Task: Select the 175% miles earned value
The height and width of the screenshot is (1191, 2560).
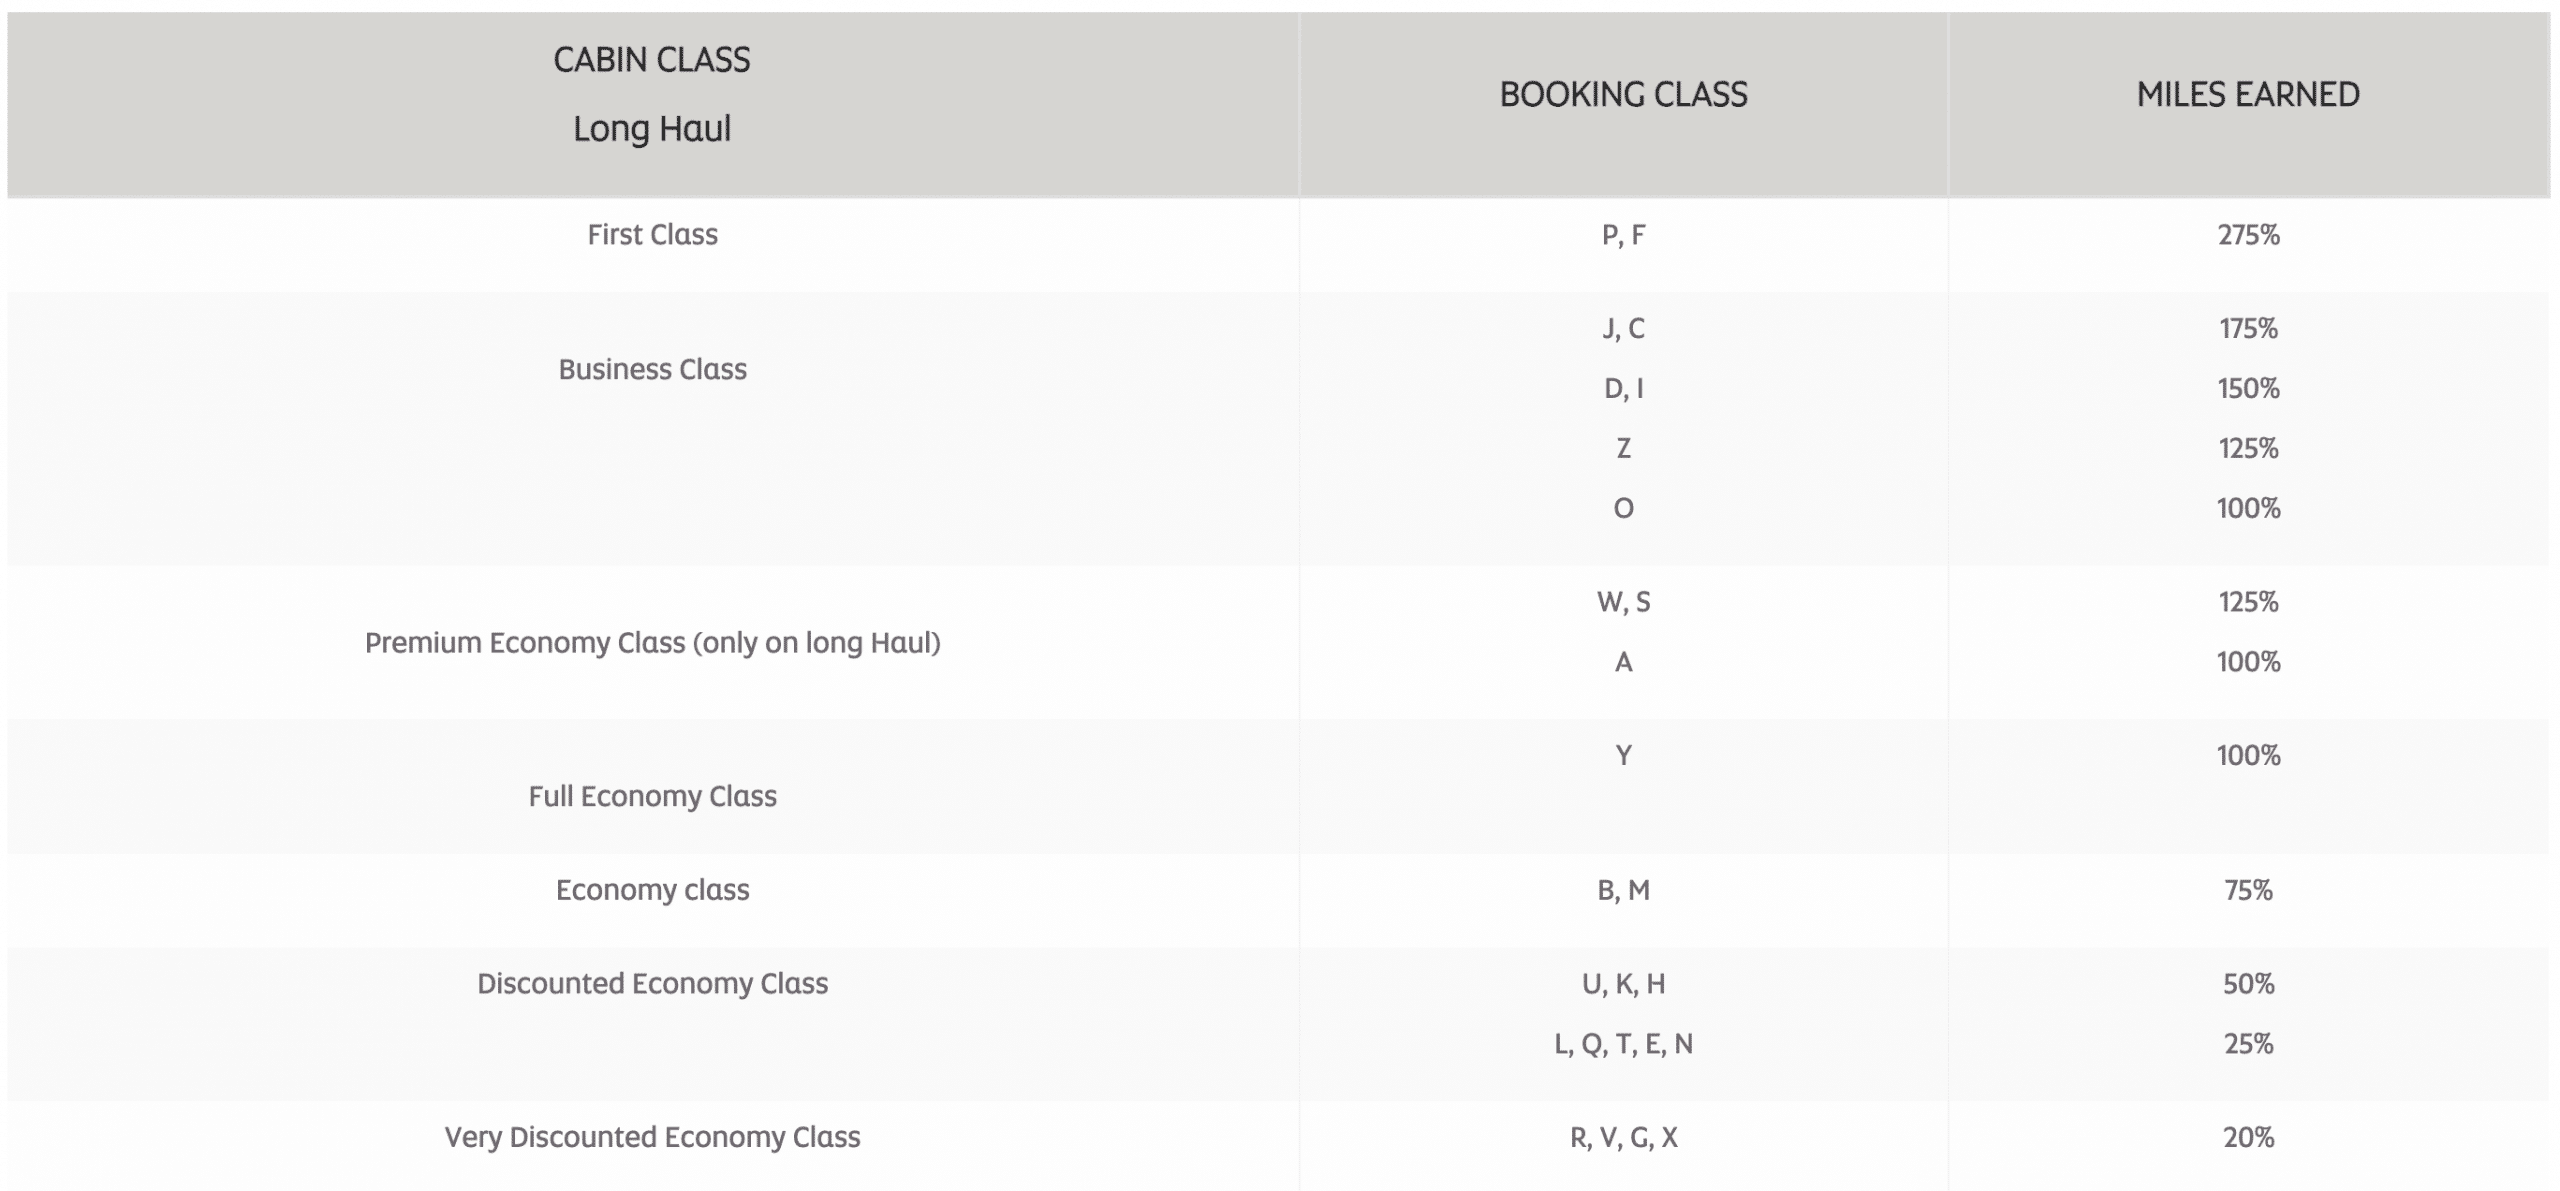Action: tap(2248, 329)
